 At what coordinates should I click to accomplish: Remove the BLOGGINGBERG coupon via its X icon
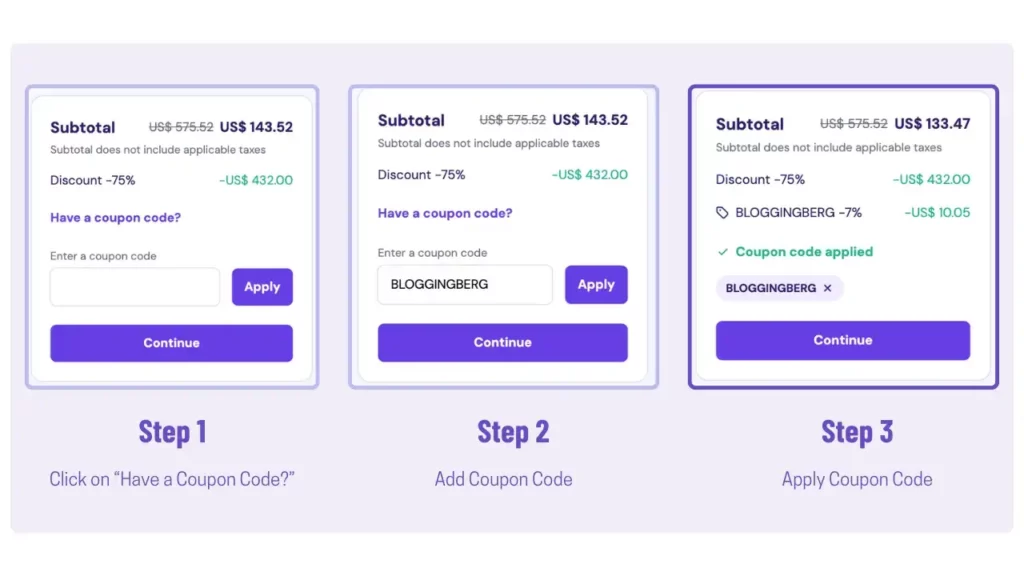[826, 288]
